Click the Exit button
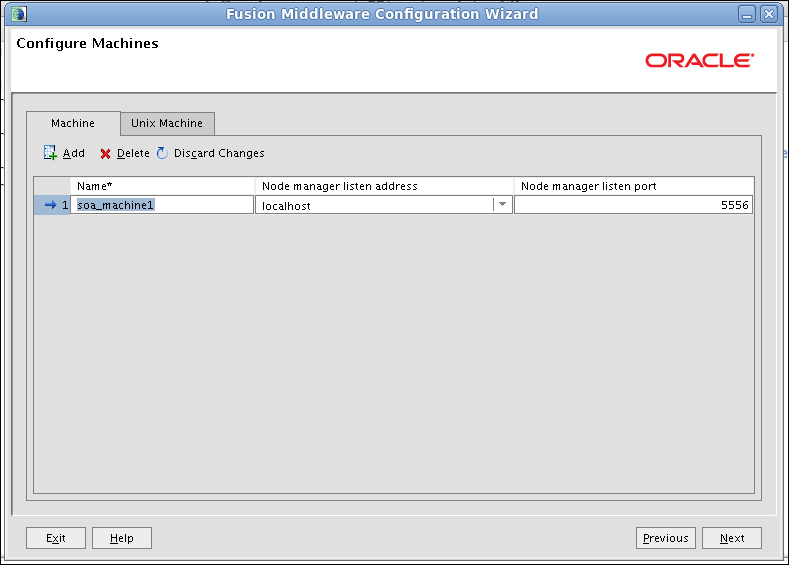789x565 pixels. (x=56, y=538)
